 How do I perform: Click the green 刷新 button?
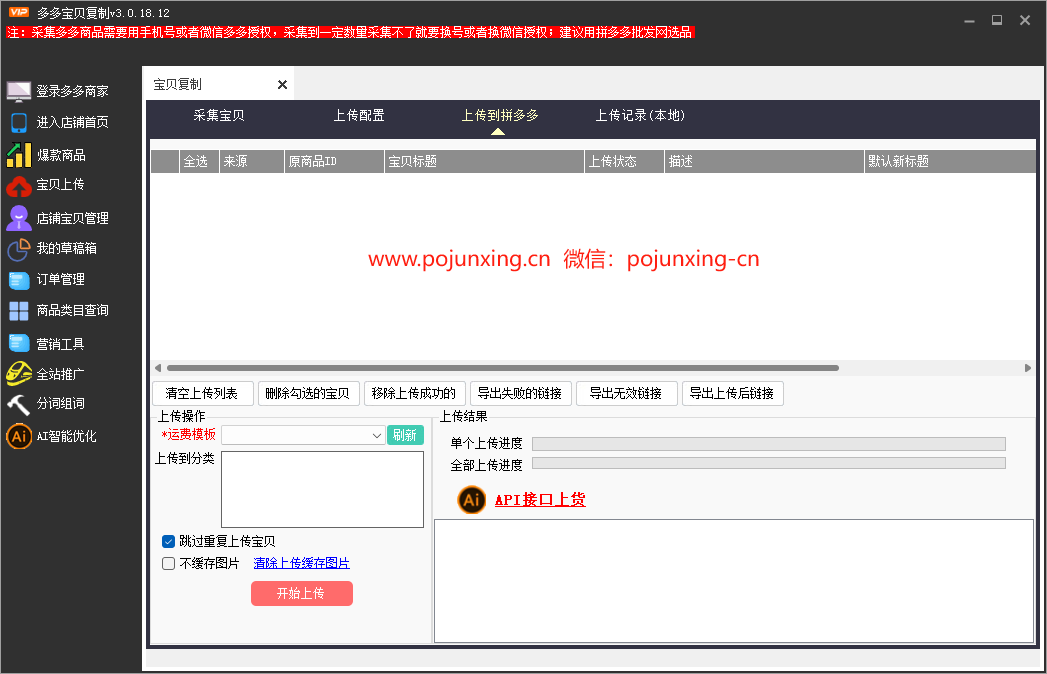(x=405, y=436)
